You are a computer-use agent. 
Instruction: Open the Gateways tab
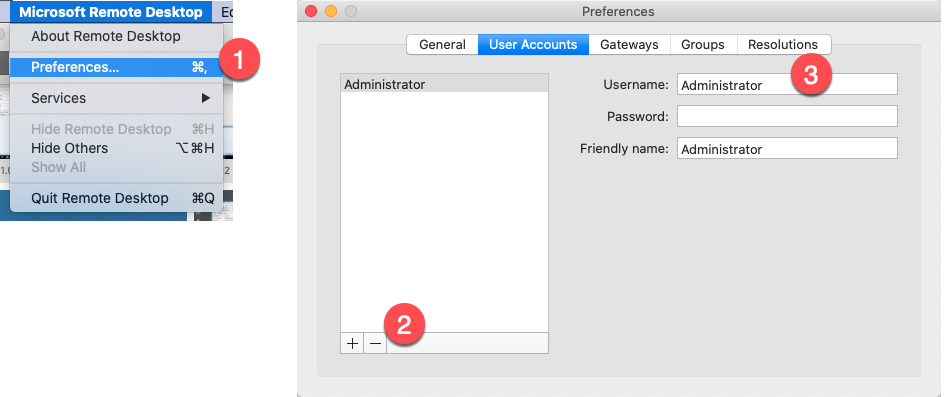[629, 45]
